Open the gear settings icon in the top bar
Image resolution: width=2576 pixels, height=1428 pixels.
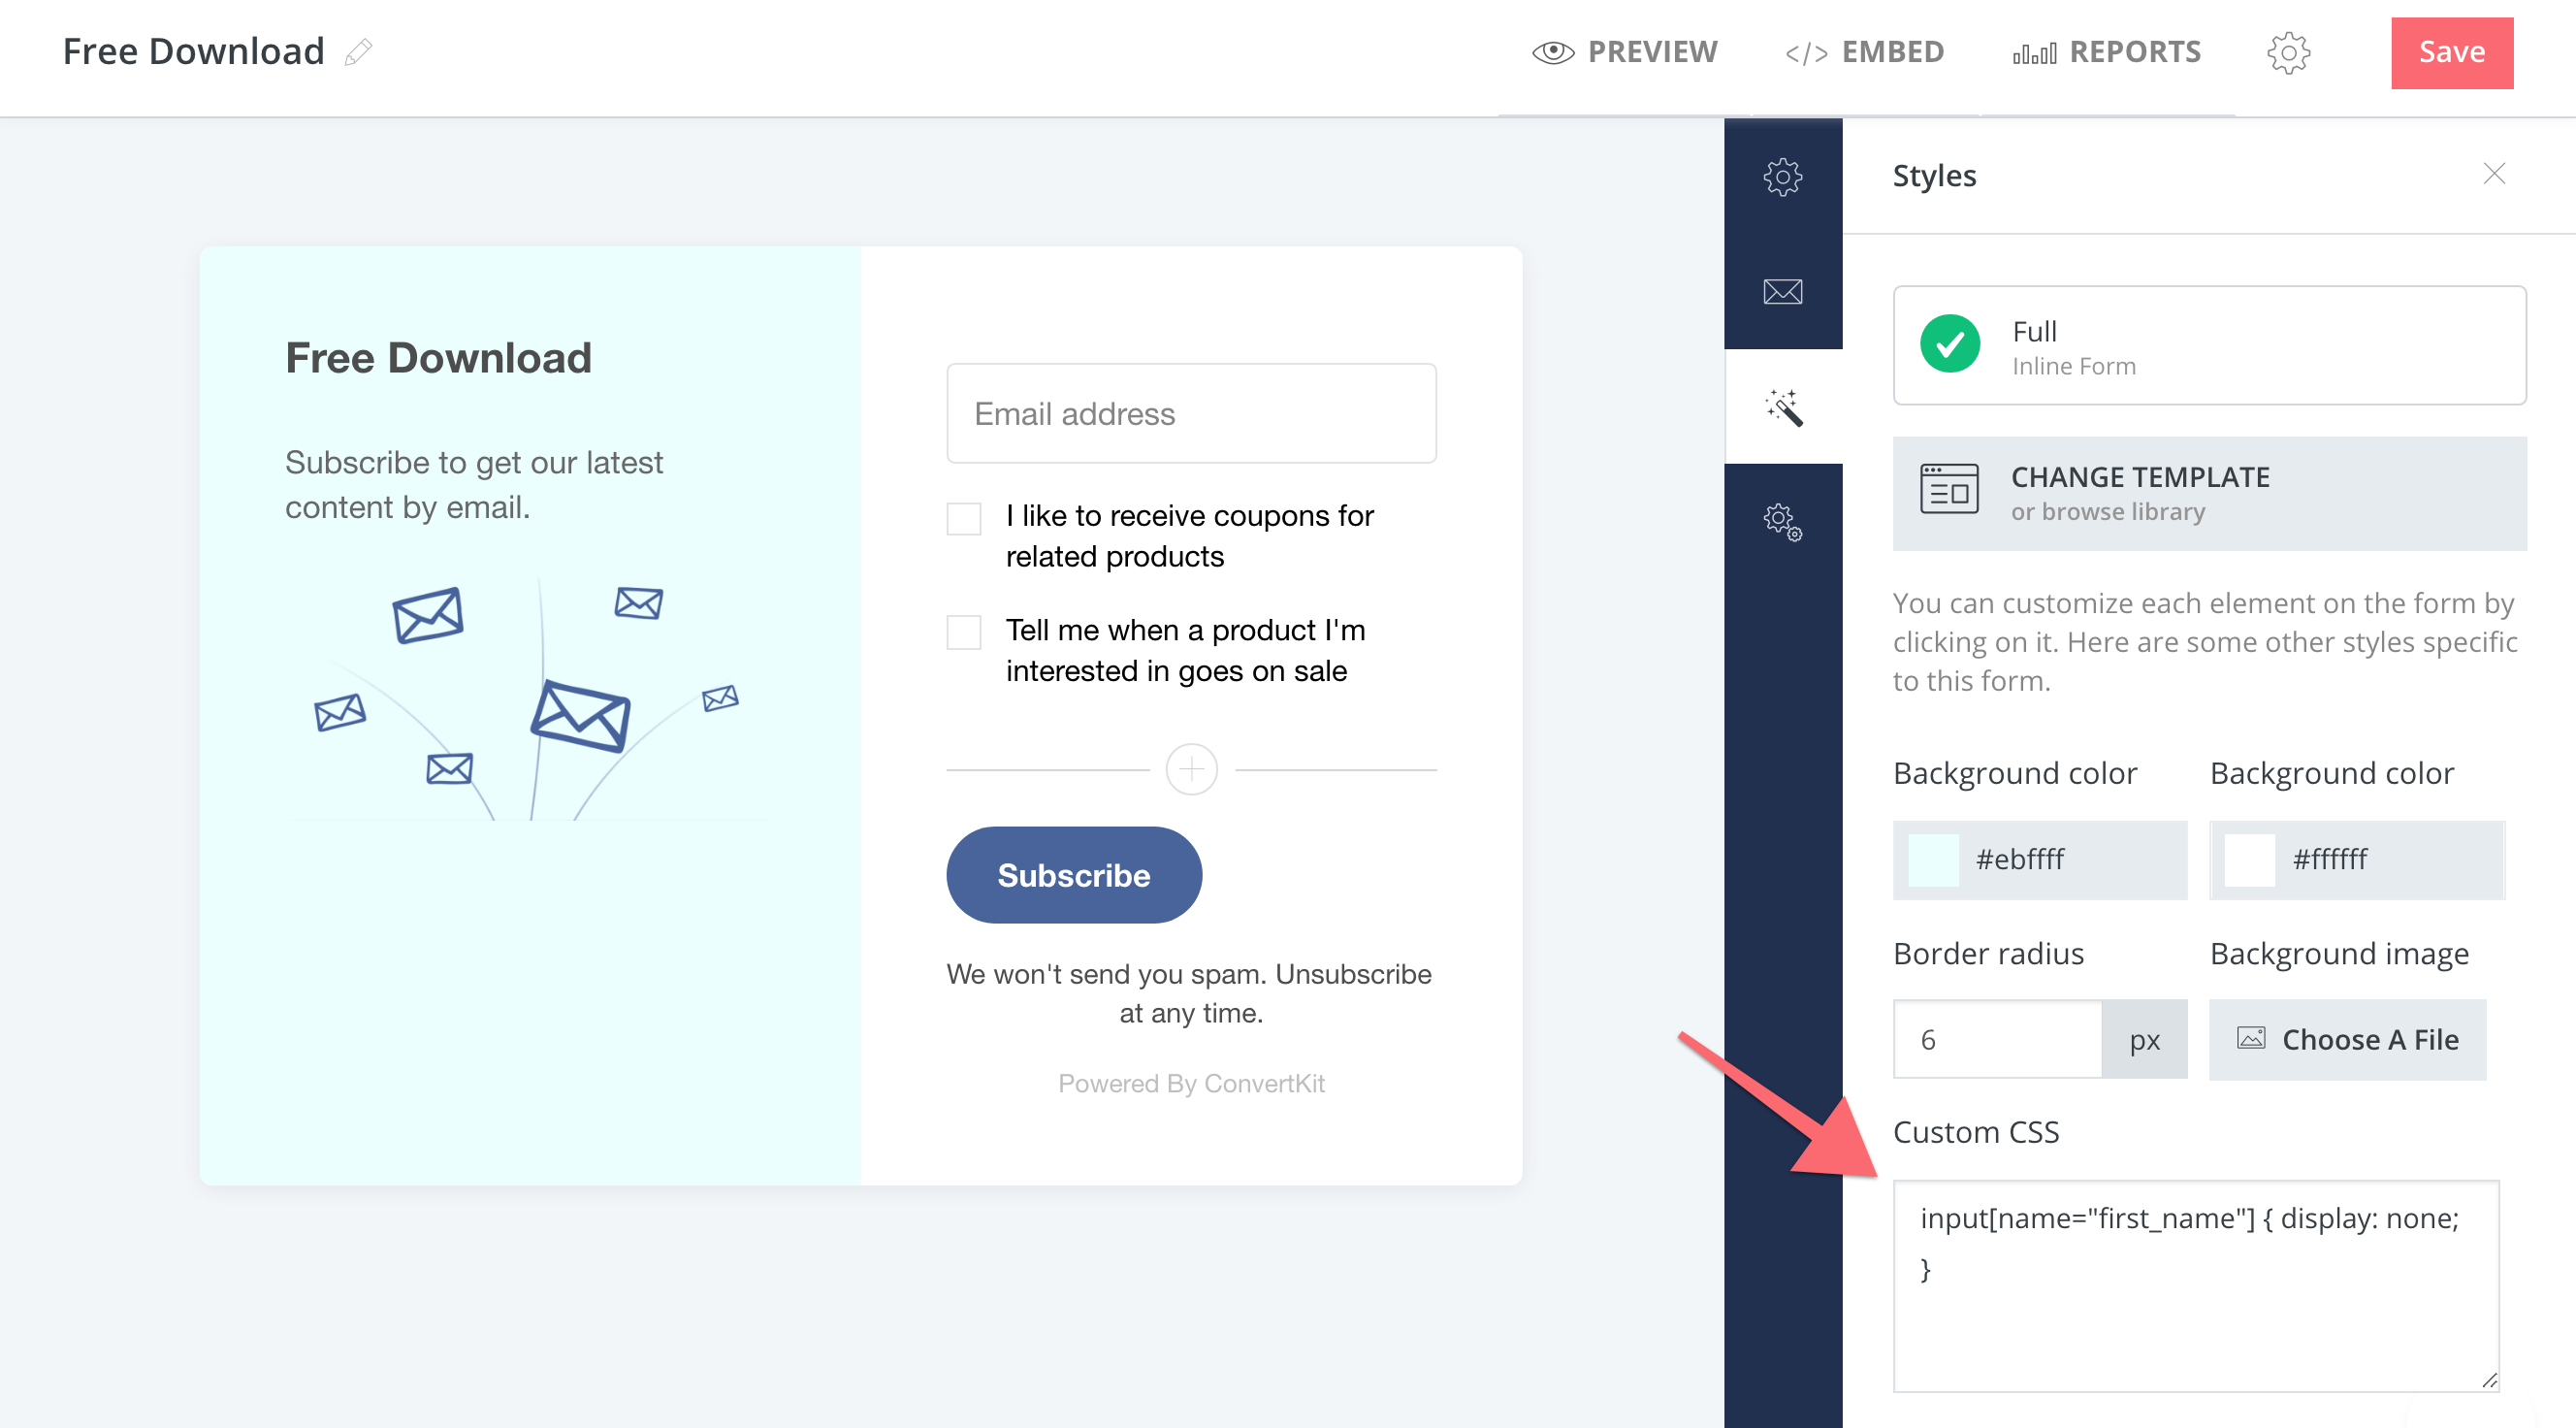(2287, 52)
